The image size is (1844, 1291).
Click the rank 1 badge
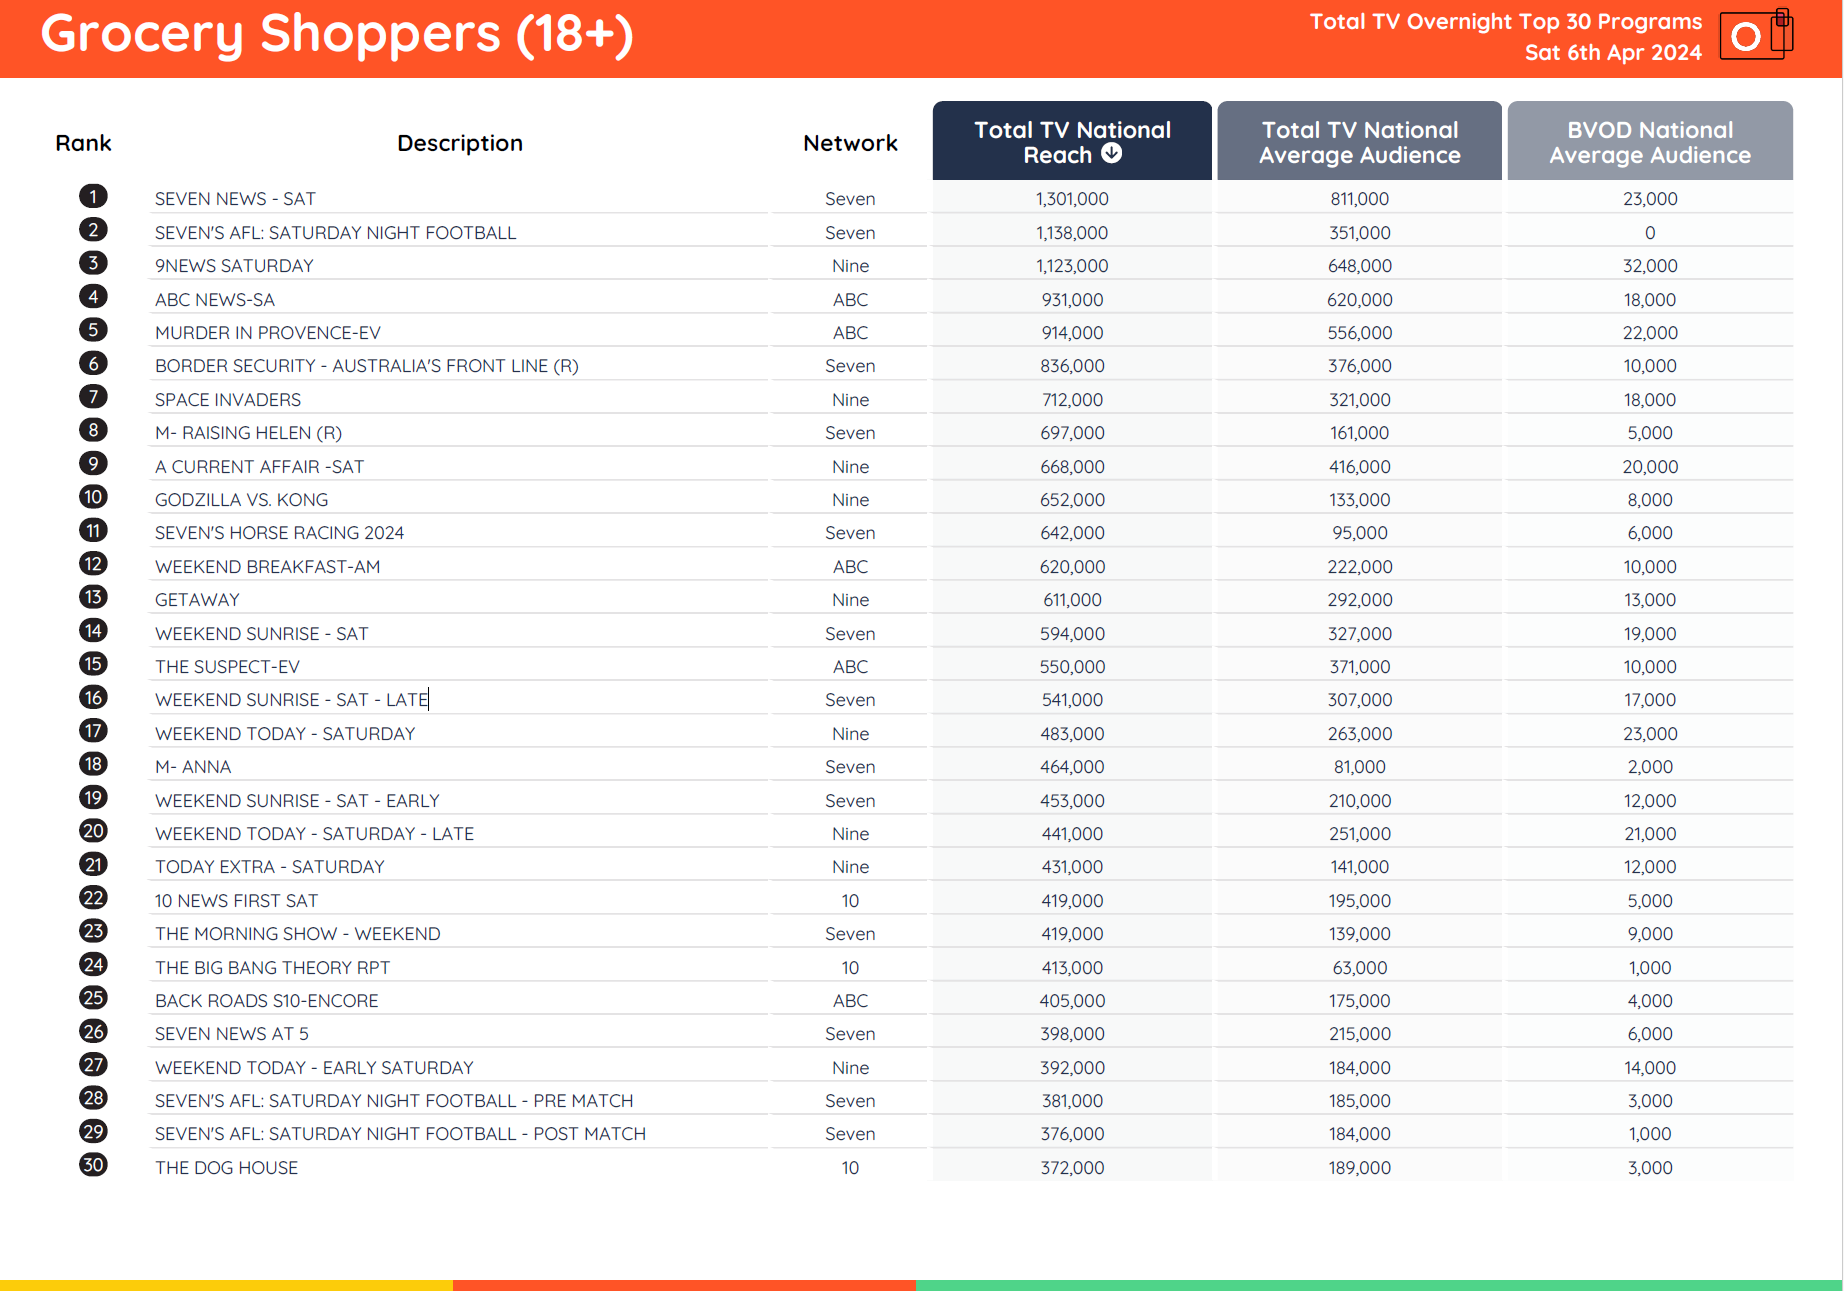pyautogui.click(x=93, y=197)
